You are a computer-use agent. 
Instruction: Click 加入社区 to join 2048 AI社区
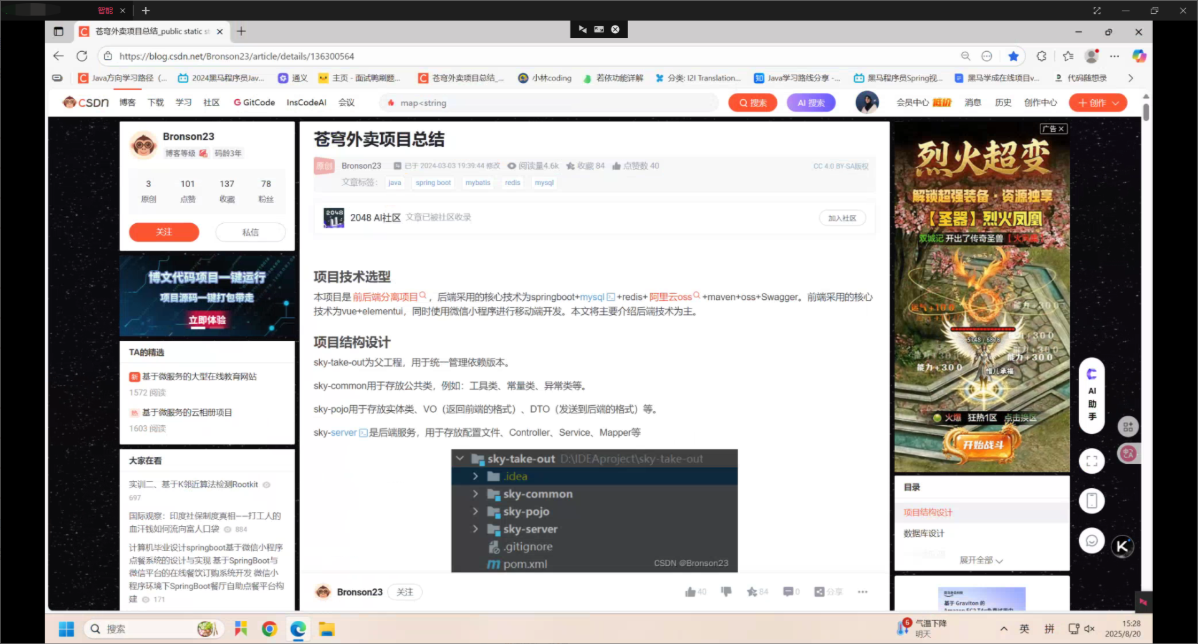(843, 217)
